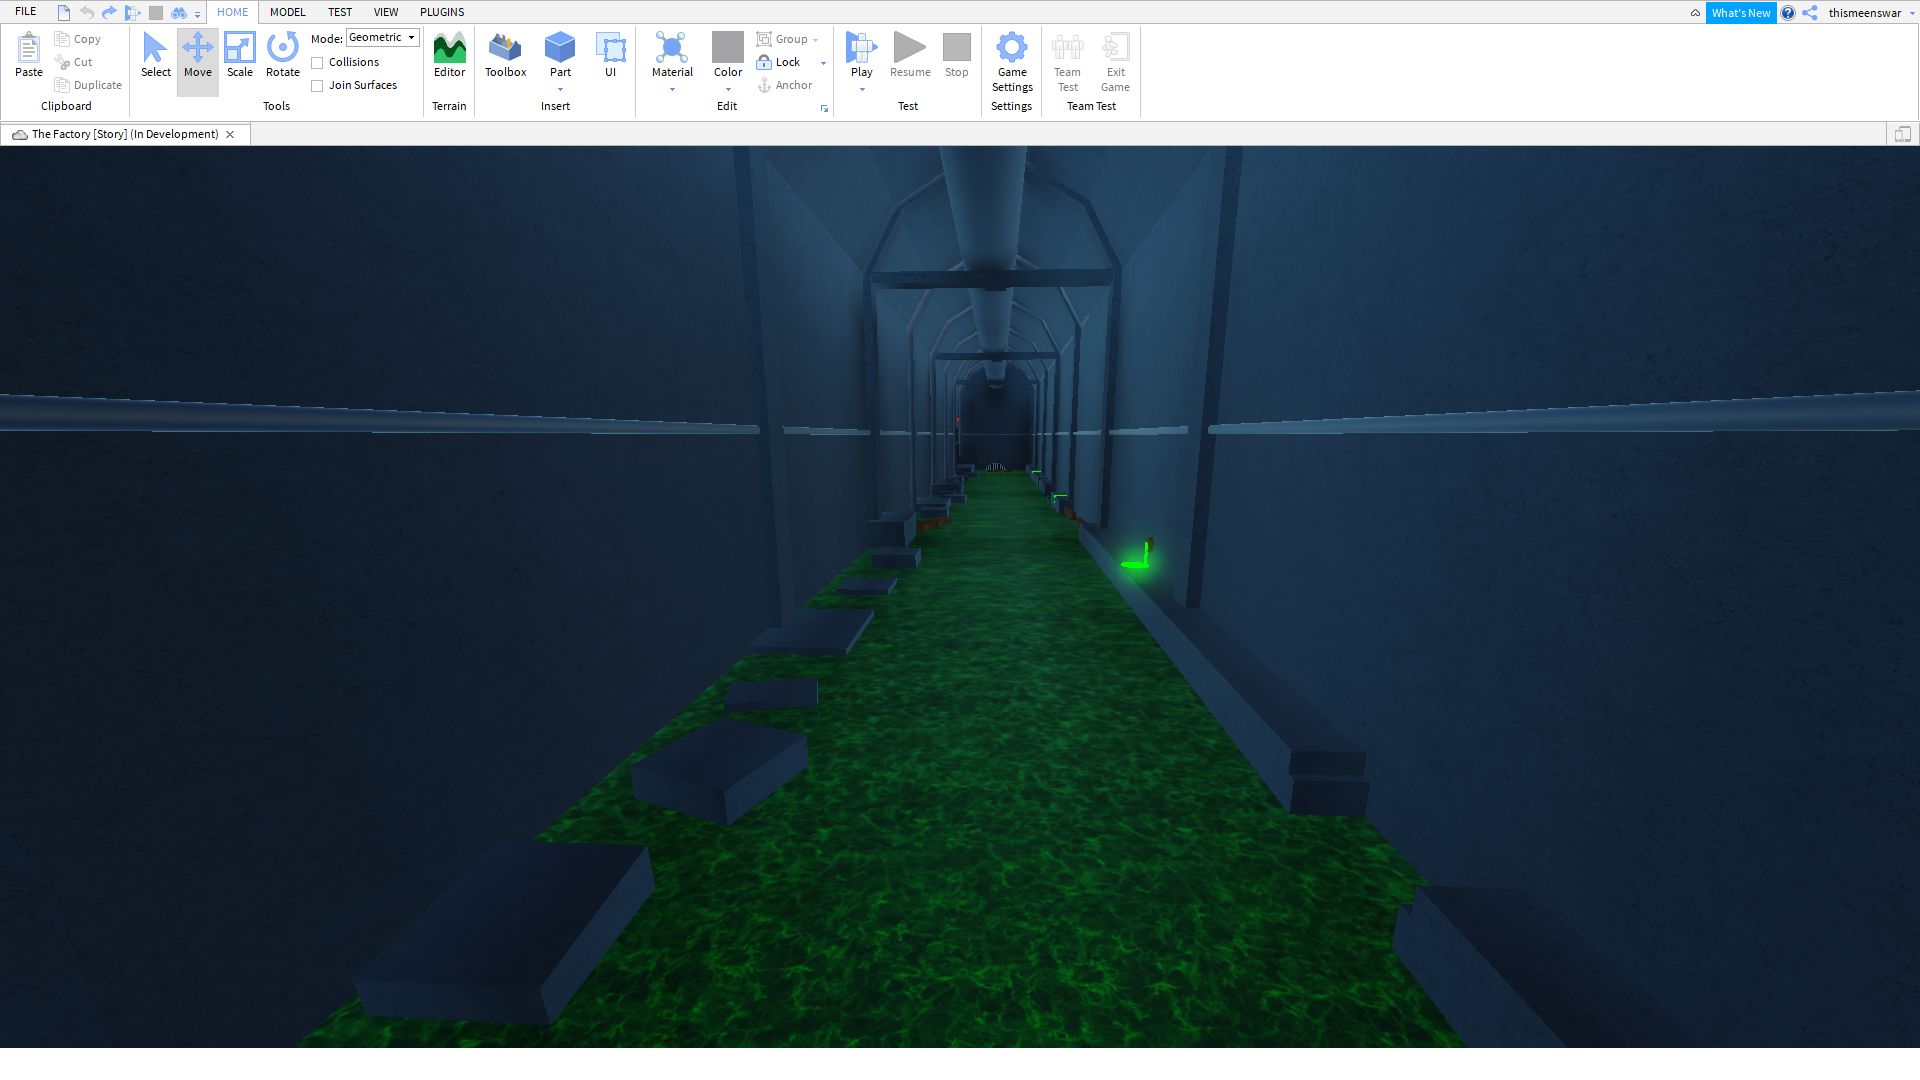Image resolution: width=1920 pixels, height=1080 pixels.
Task: Enable the Collisions option
Action: click(317, 61)
